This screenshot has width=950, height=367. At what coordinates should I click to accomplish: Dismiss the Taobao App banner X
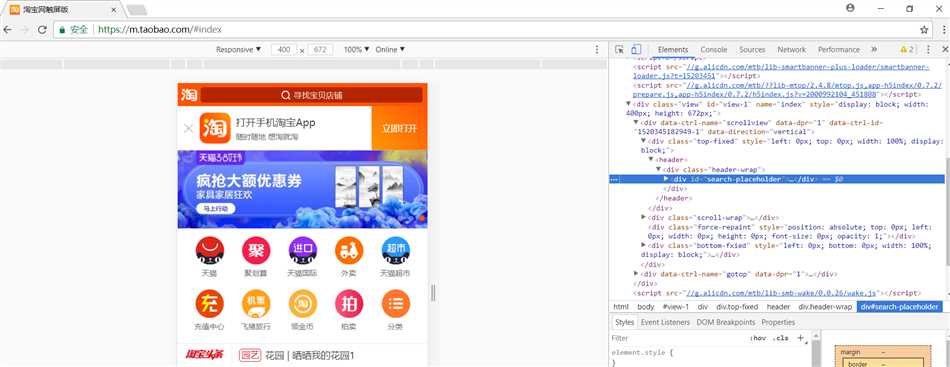[188, 128]
